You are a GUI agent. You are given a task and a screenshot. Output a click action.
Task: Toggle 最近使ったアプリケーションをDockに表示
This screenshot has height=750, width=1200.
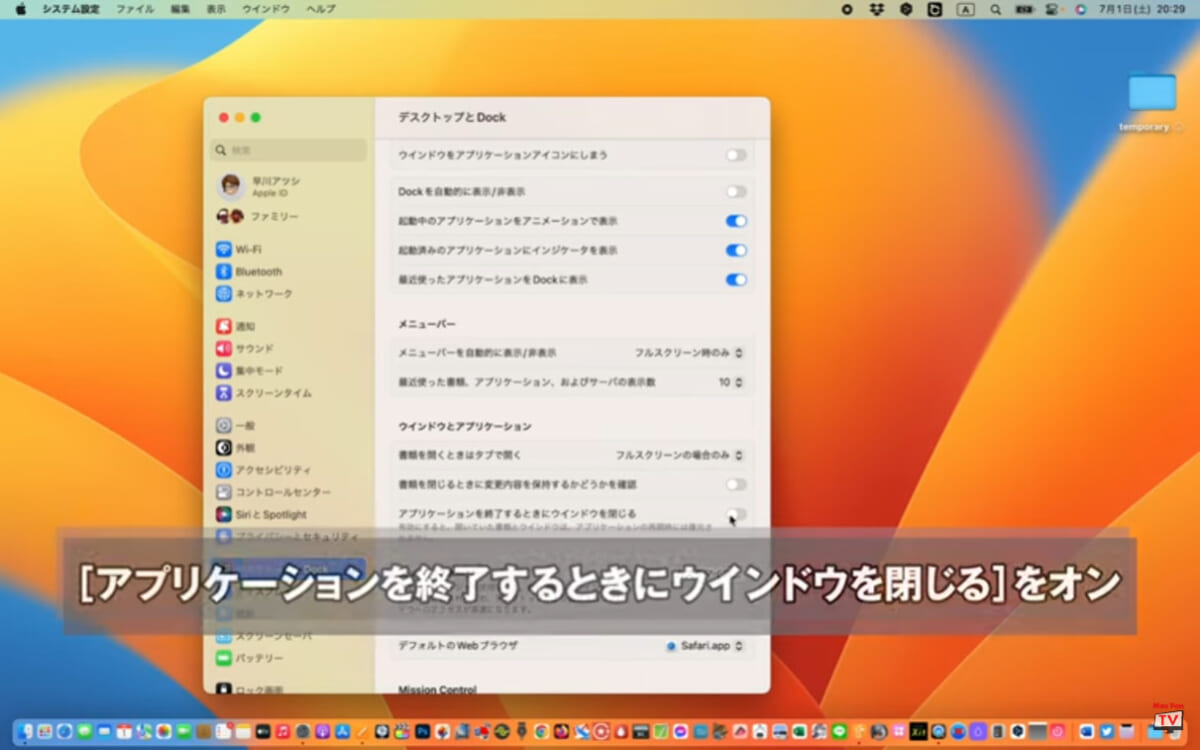click(x=736, y=280)
